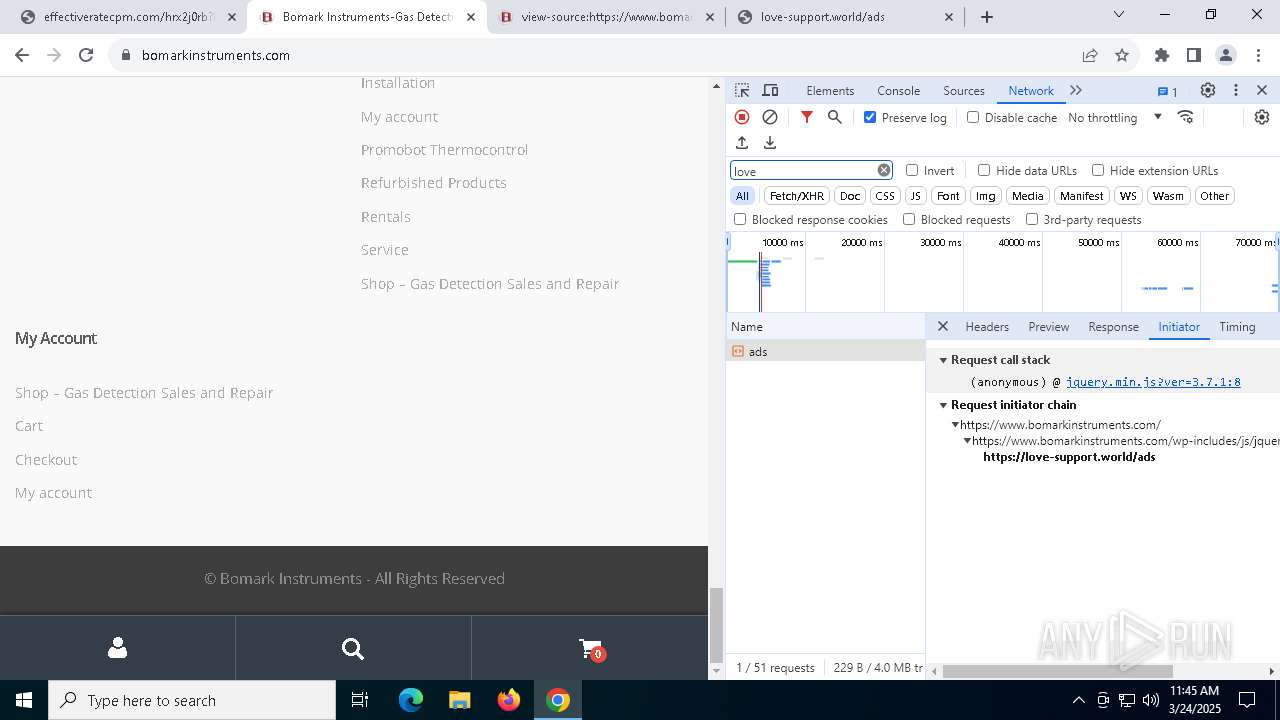Uncheck Preserve log

870,117
